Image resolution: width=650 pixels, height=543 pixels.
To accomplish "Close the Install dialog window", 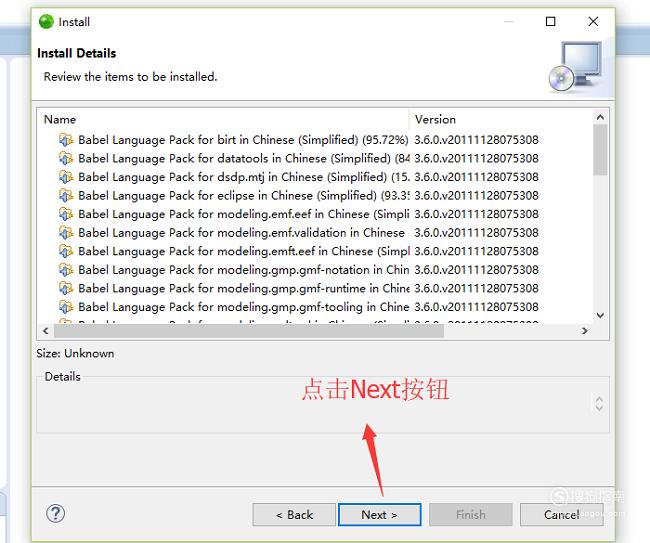I will click(x=593, y=21).
